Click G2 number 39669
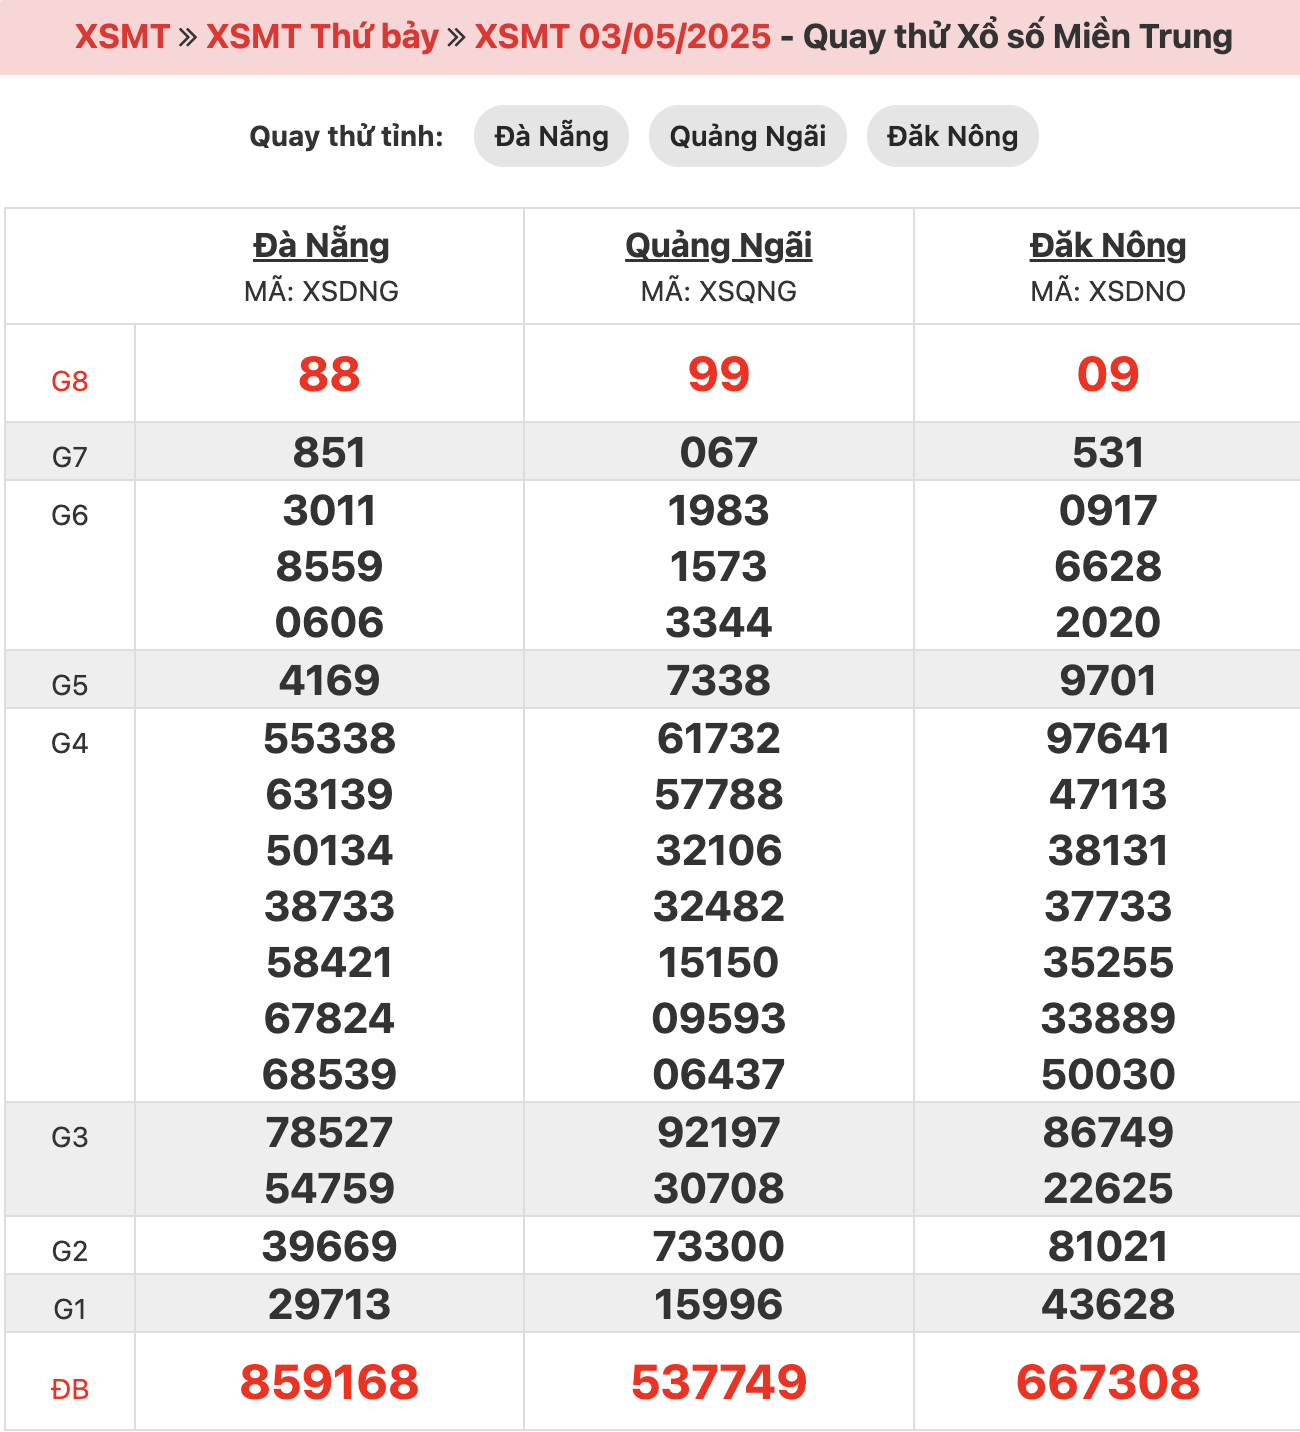 (329, 1246)
